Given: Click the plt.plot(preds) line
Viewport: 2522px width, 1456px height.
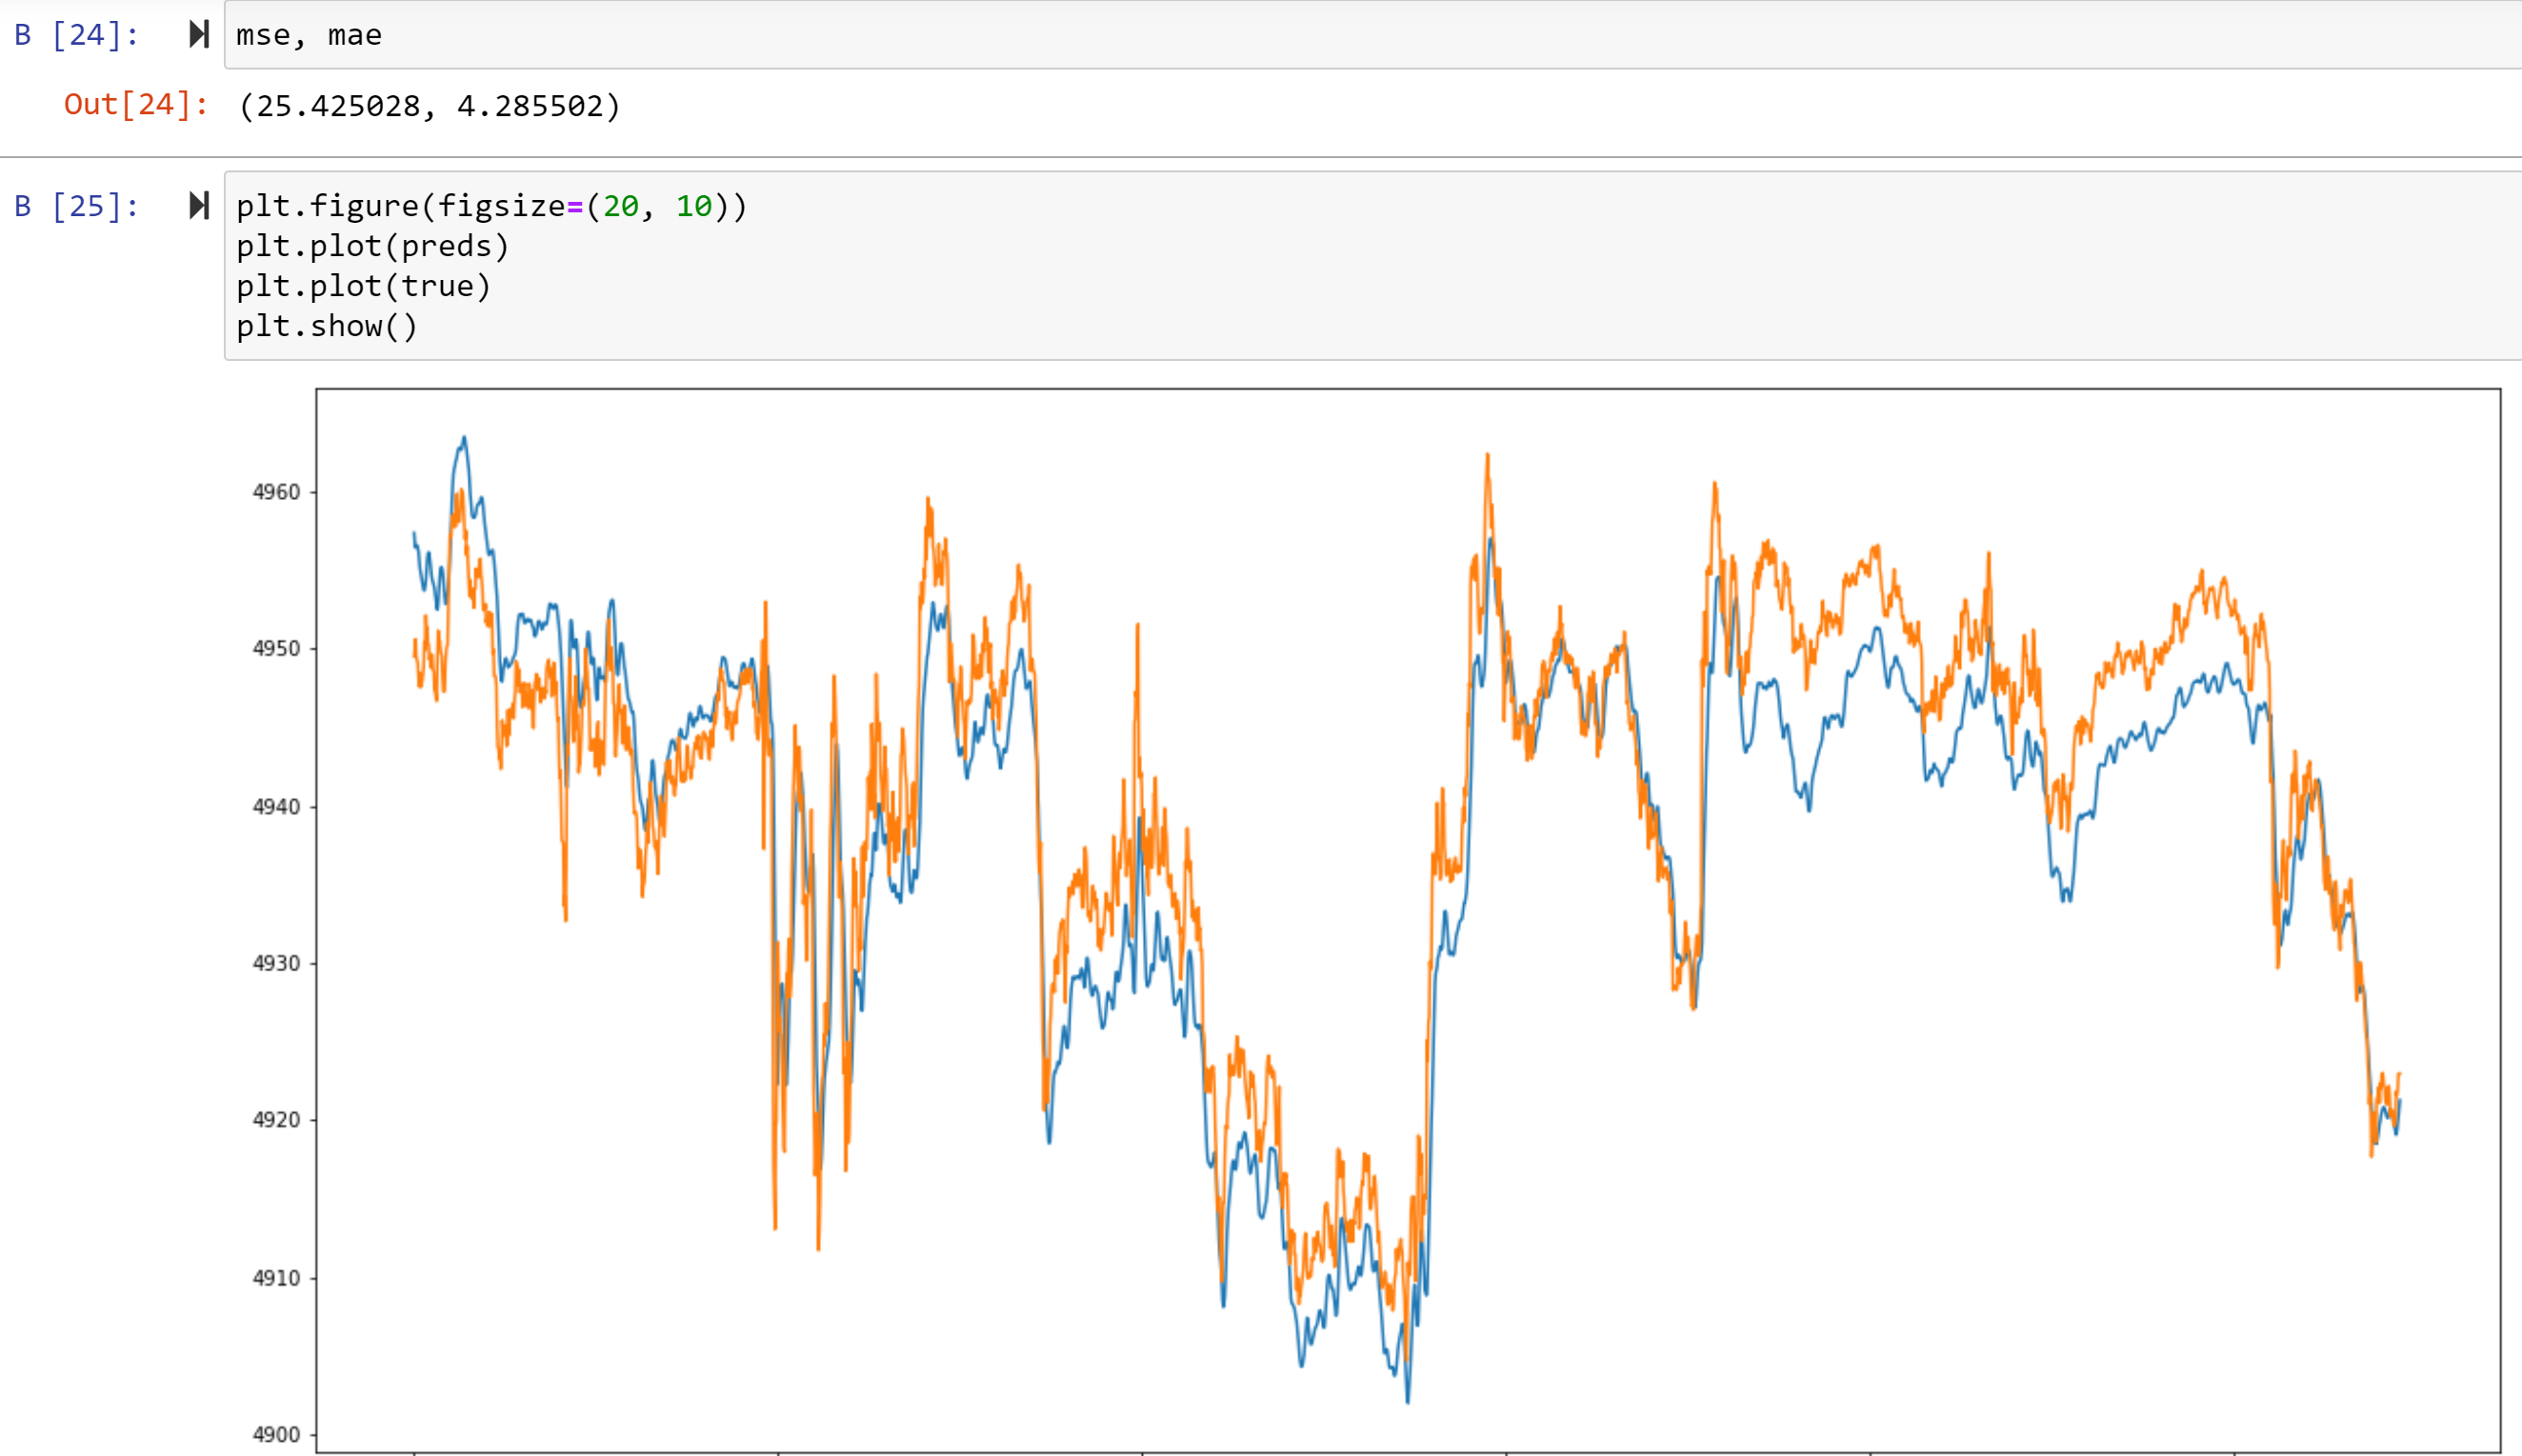Looking at the screenshot, I should click(372, 246).
